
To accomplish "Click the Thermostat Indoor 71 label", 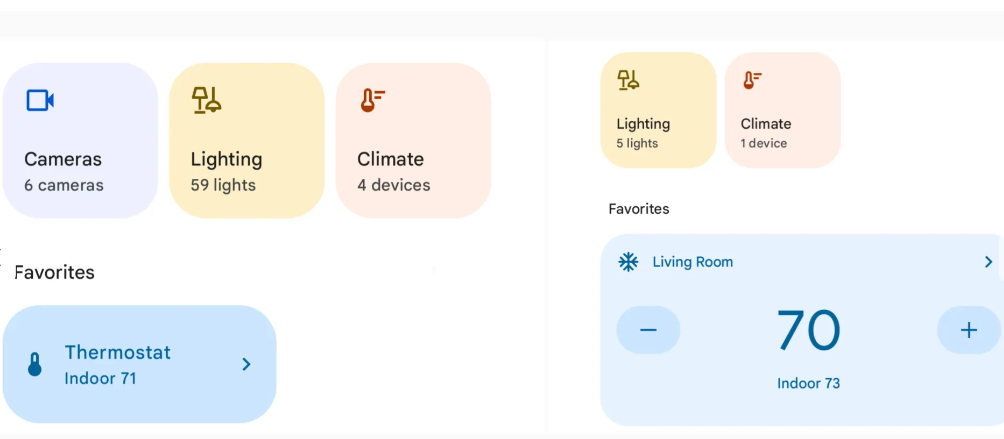I will [118, 365].
